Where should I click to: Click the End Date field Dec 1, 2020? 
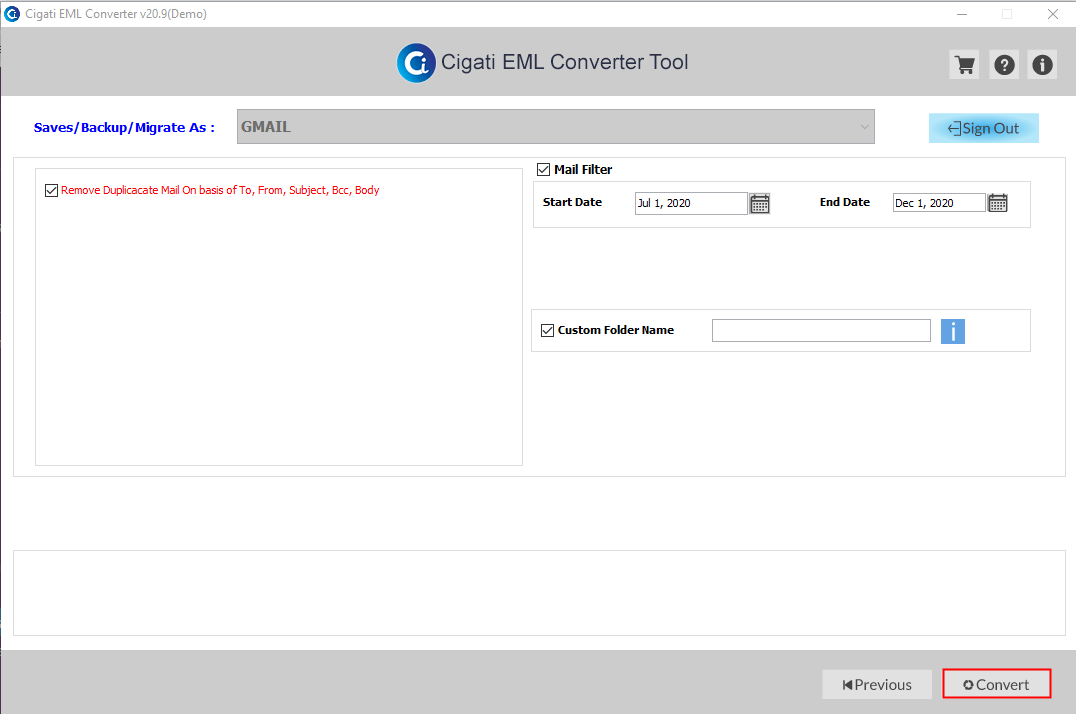tap(939, 203)
